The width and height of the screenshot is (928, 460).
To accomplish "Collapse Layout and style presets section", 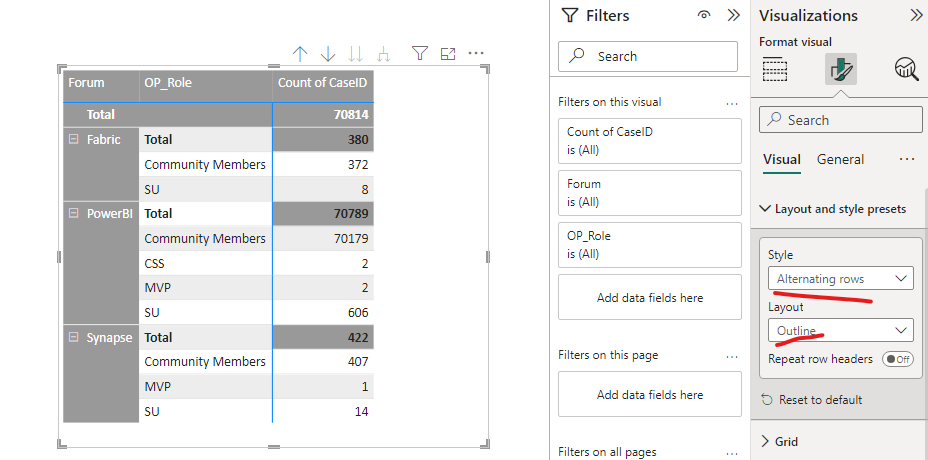I will [833, 209].
